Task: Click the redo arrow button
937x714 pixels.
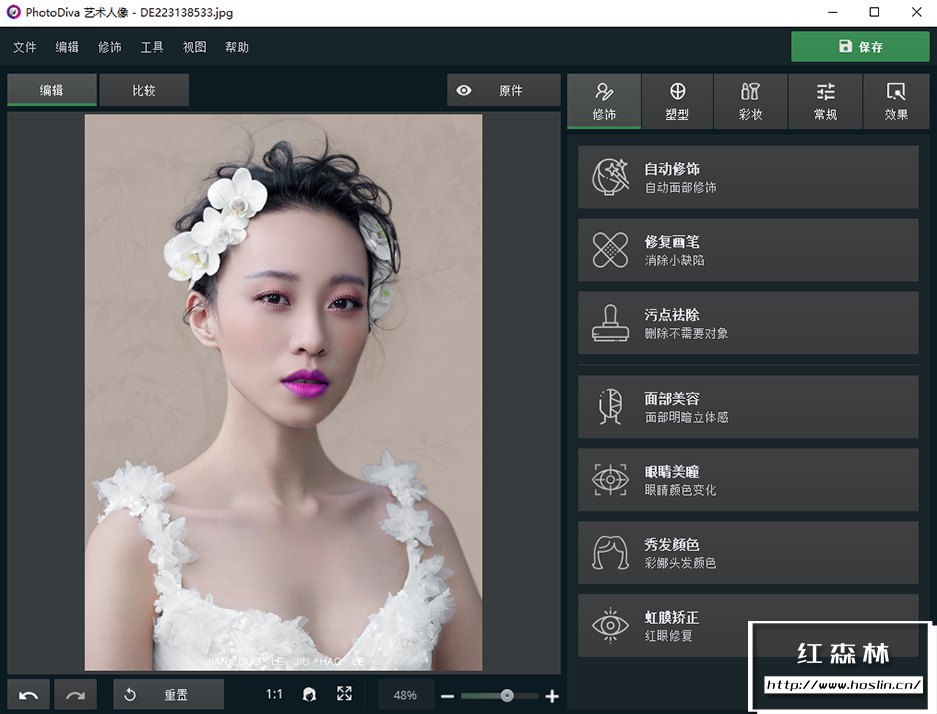Action: tap(75, 695)
